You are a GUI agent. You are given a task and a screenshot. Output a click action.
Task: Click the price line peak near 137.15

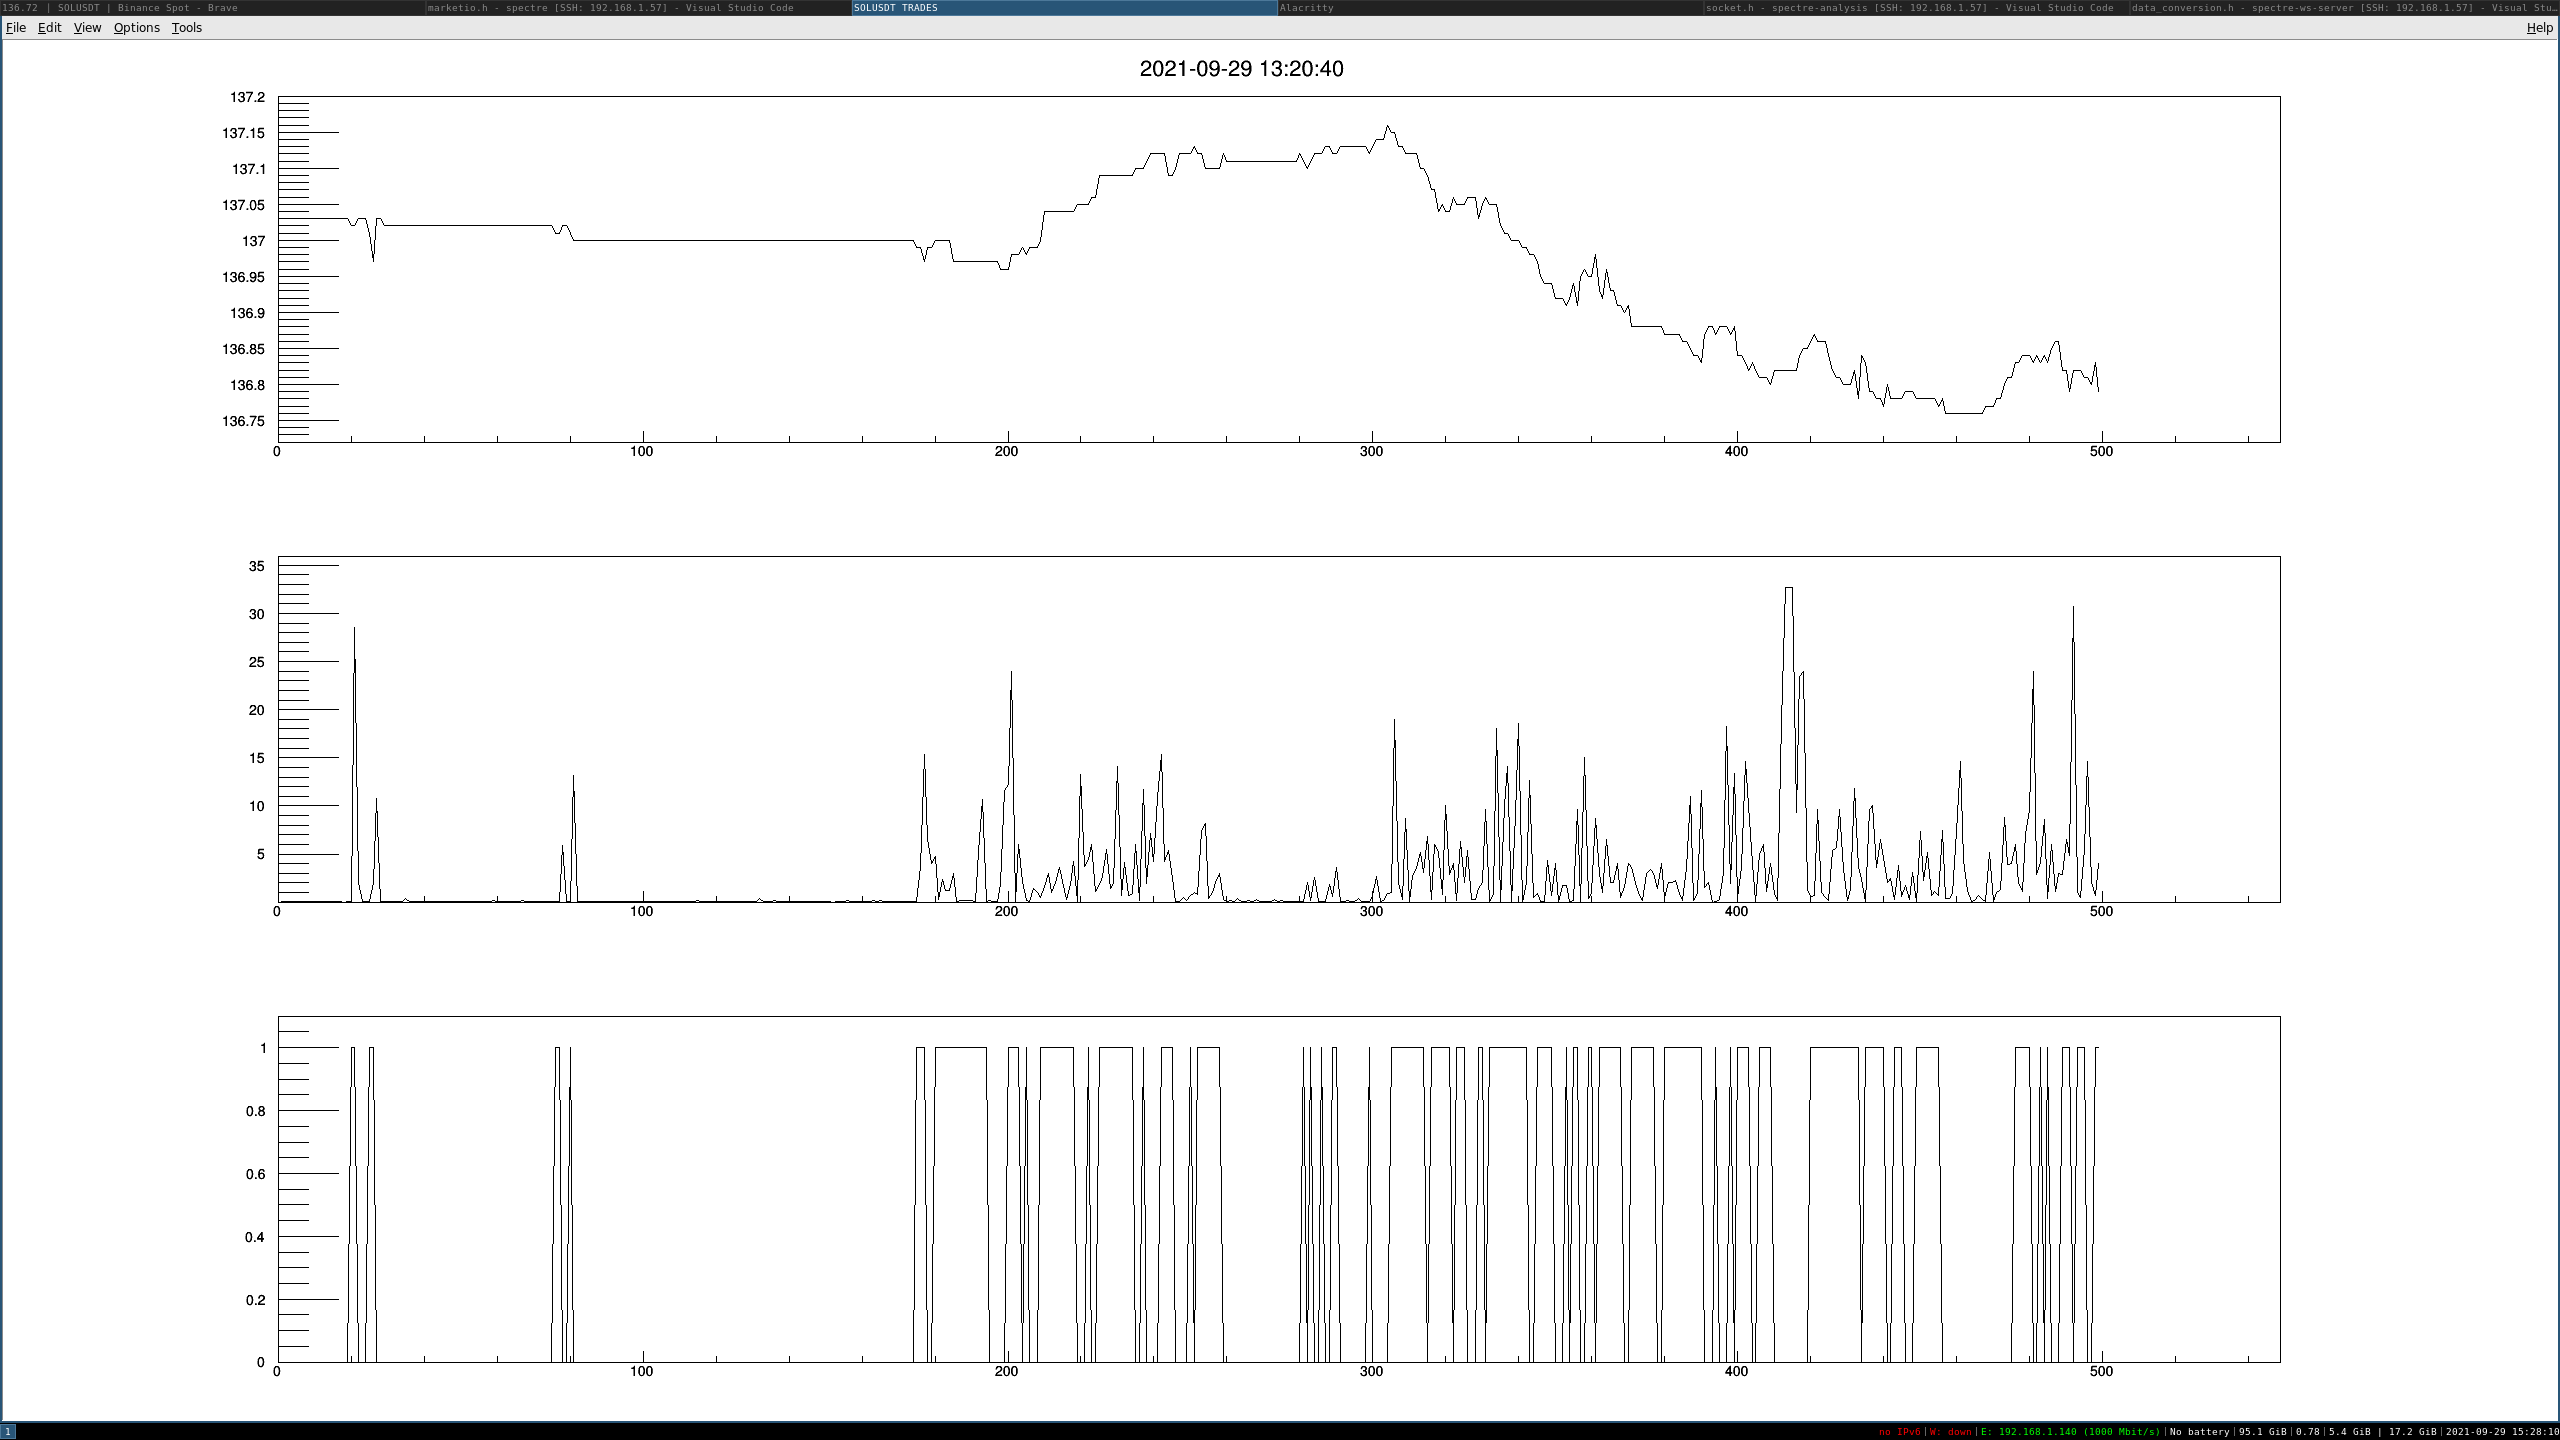click(x=1387, y=126)
